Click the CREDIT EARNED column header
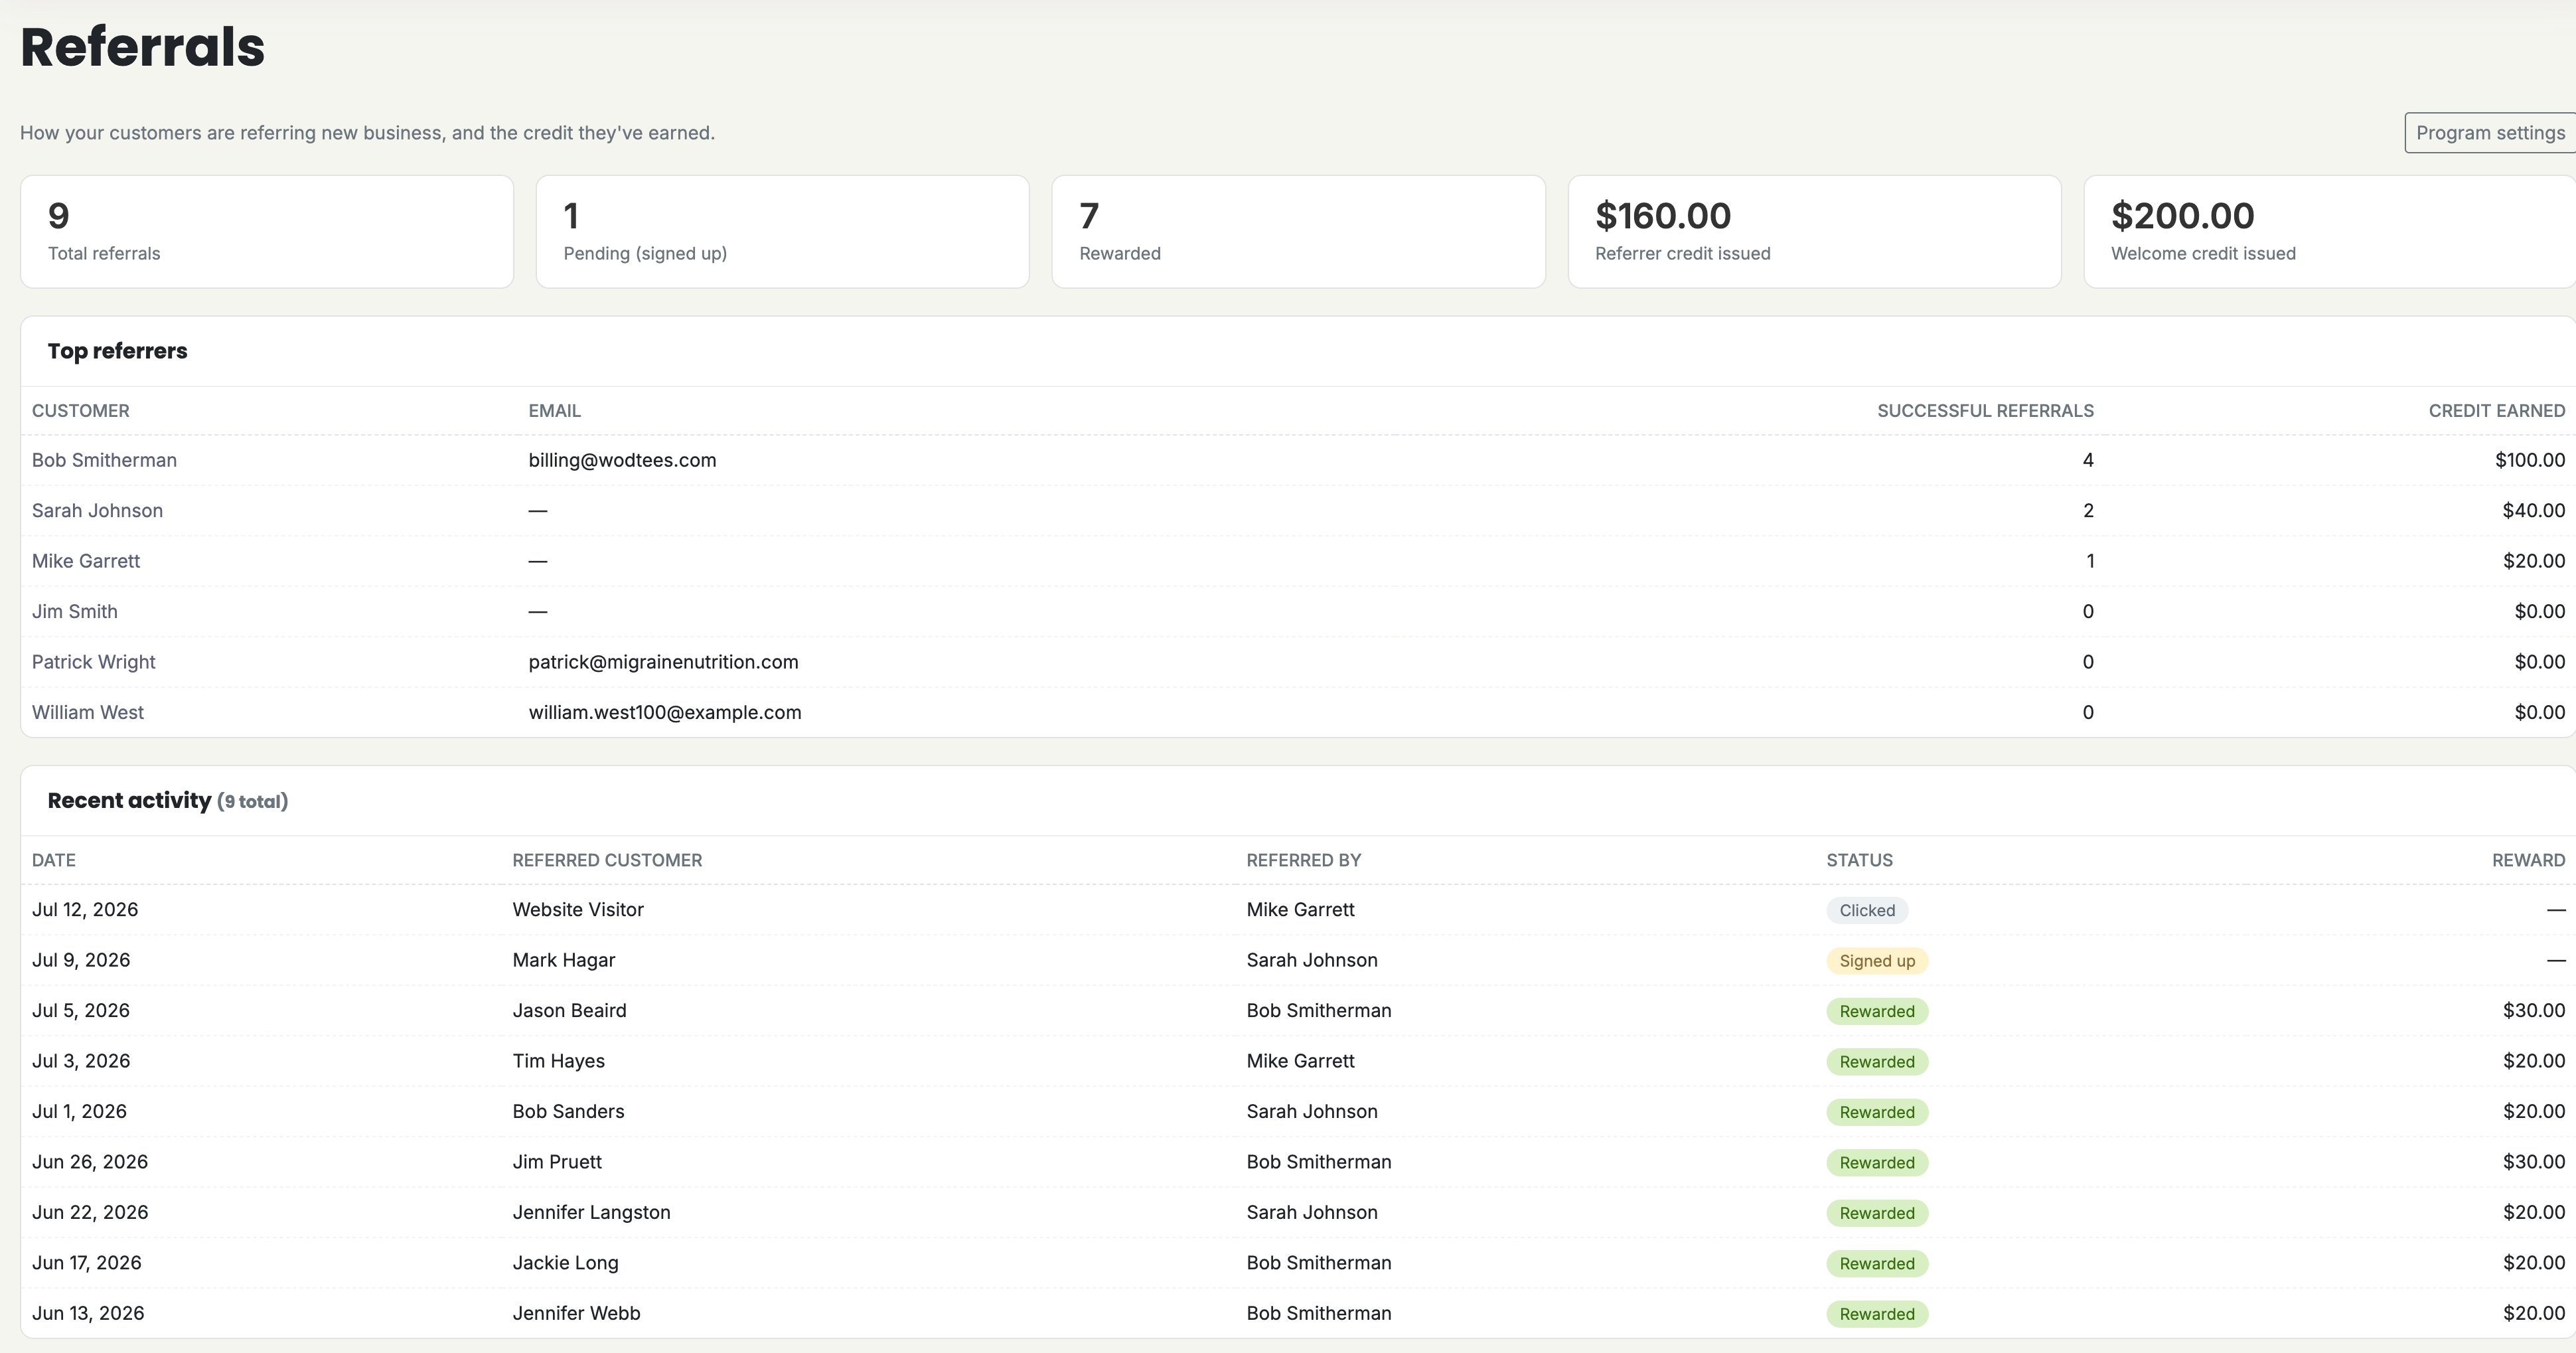 [2496, 411]
